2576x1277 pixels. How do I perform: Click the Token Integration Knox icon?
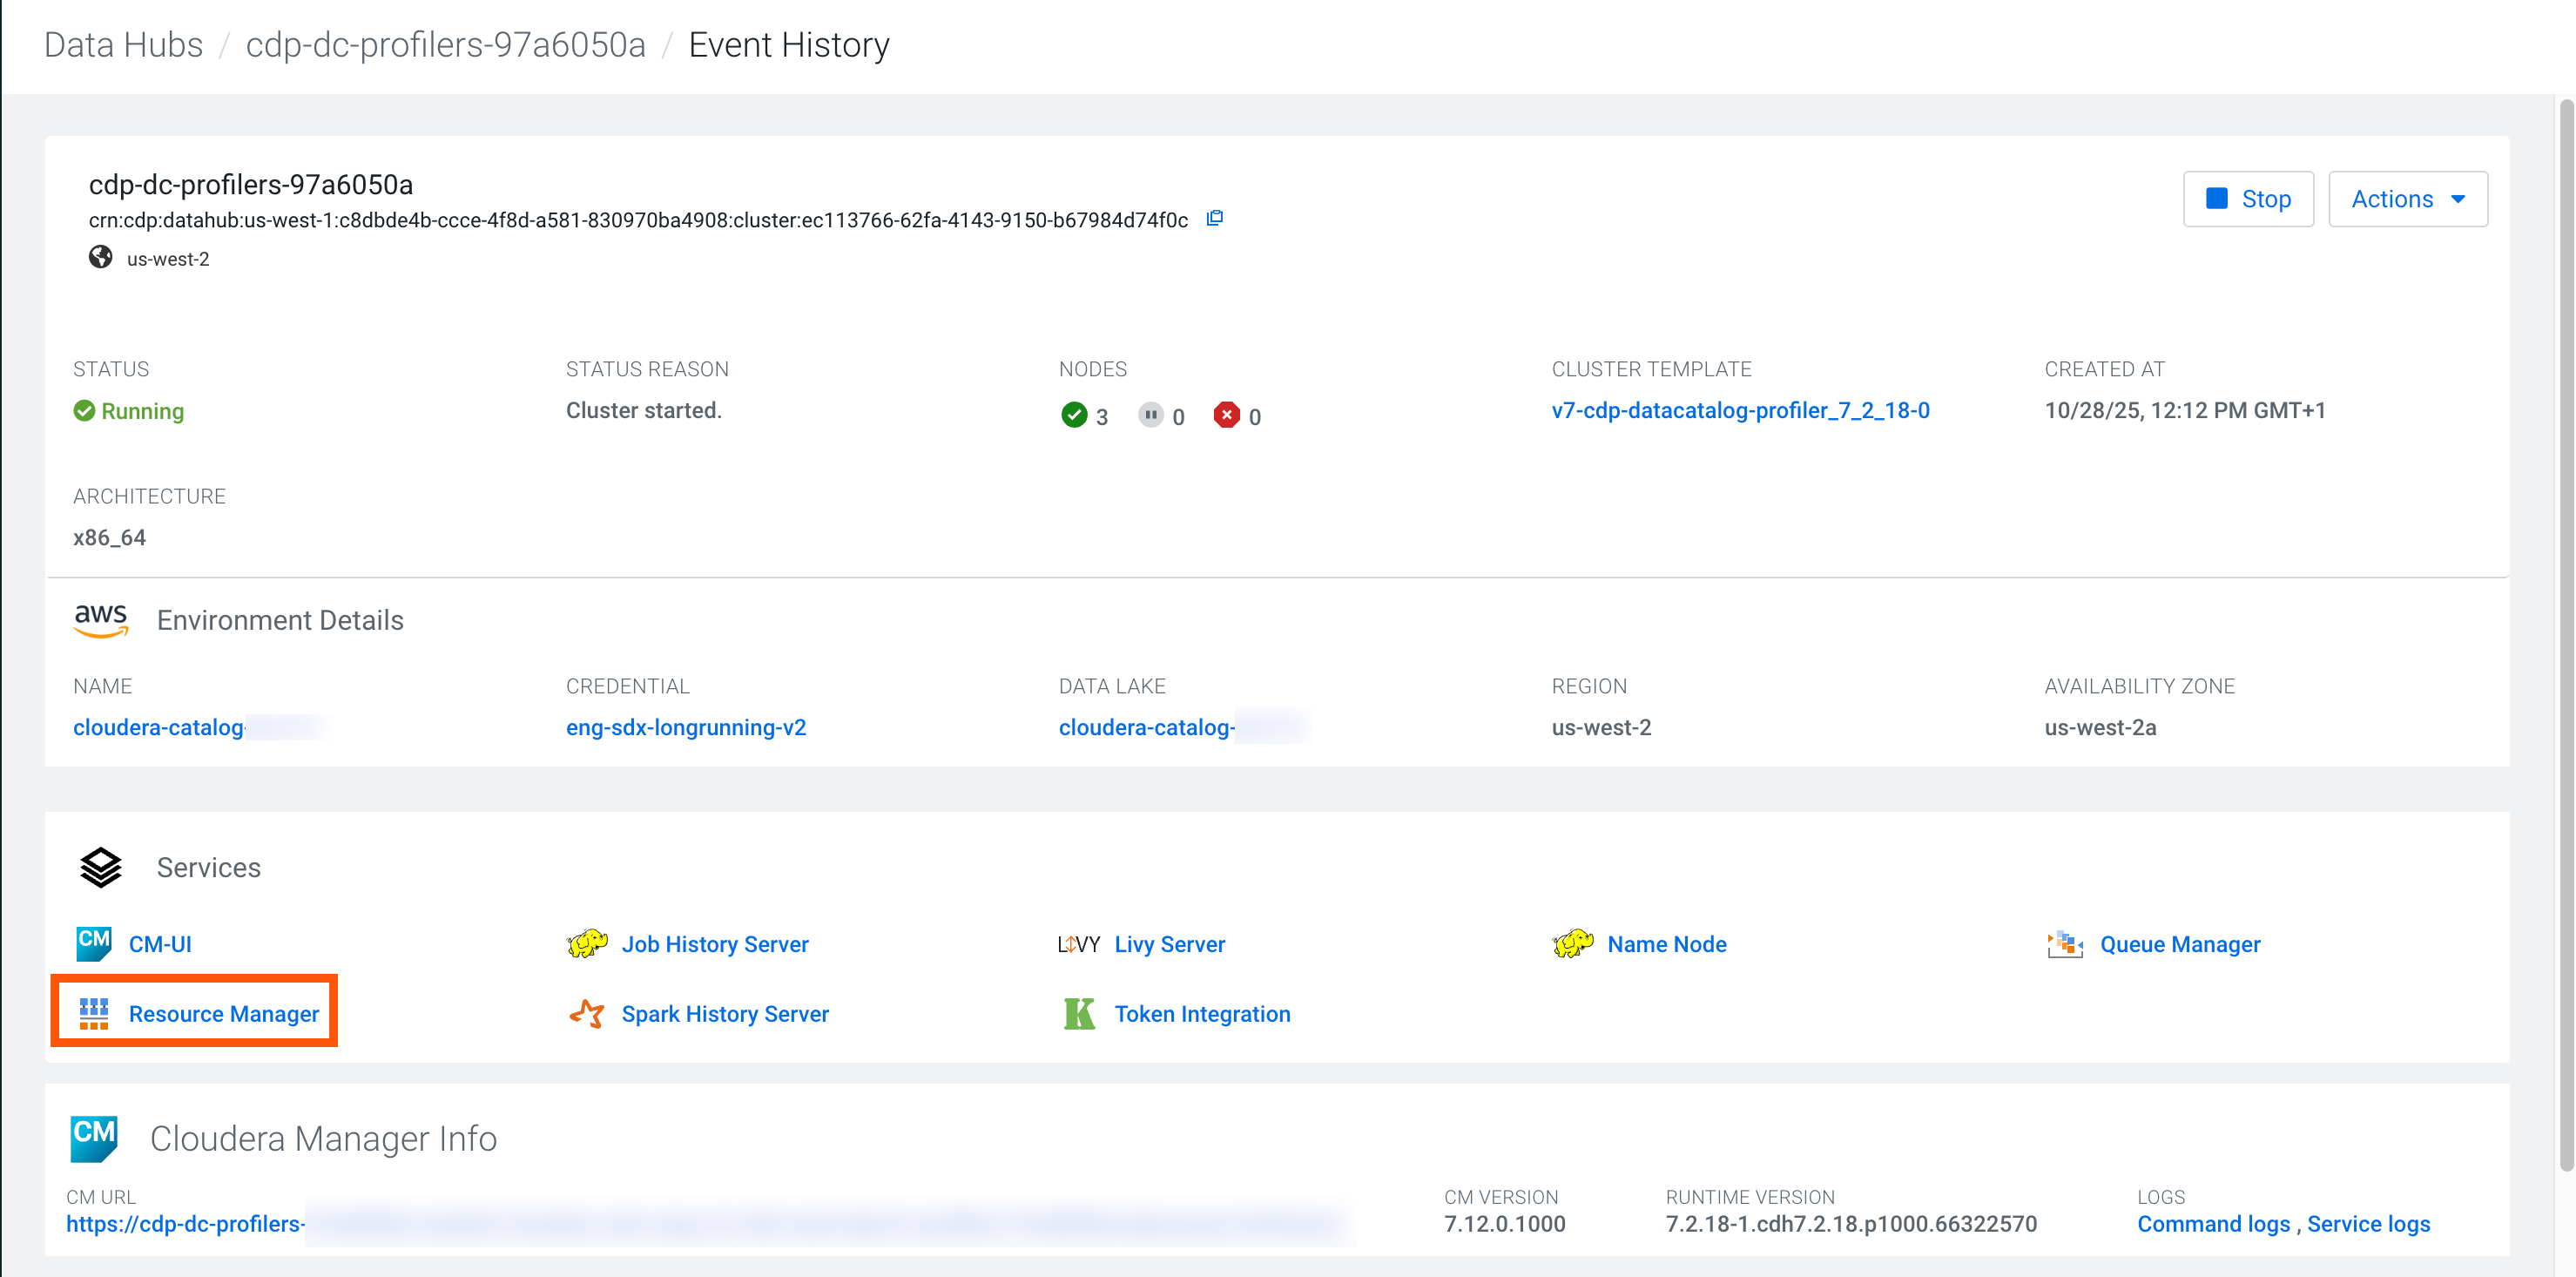pos(1079,1013)
